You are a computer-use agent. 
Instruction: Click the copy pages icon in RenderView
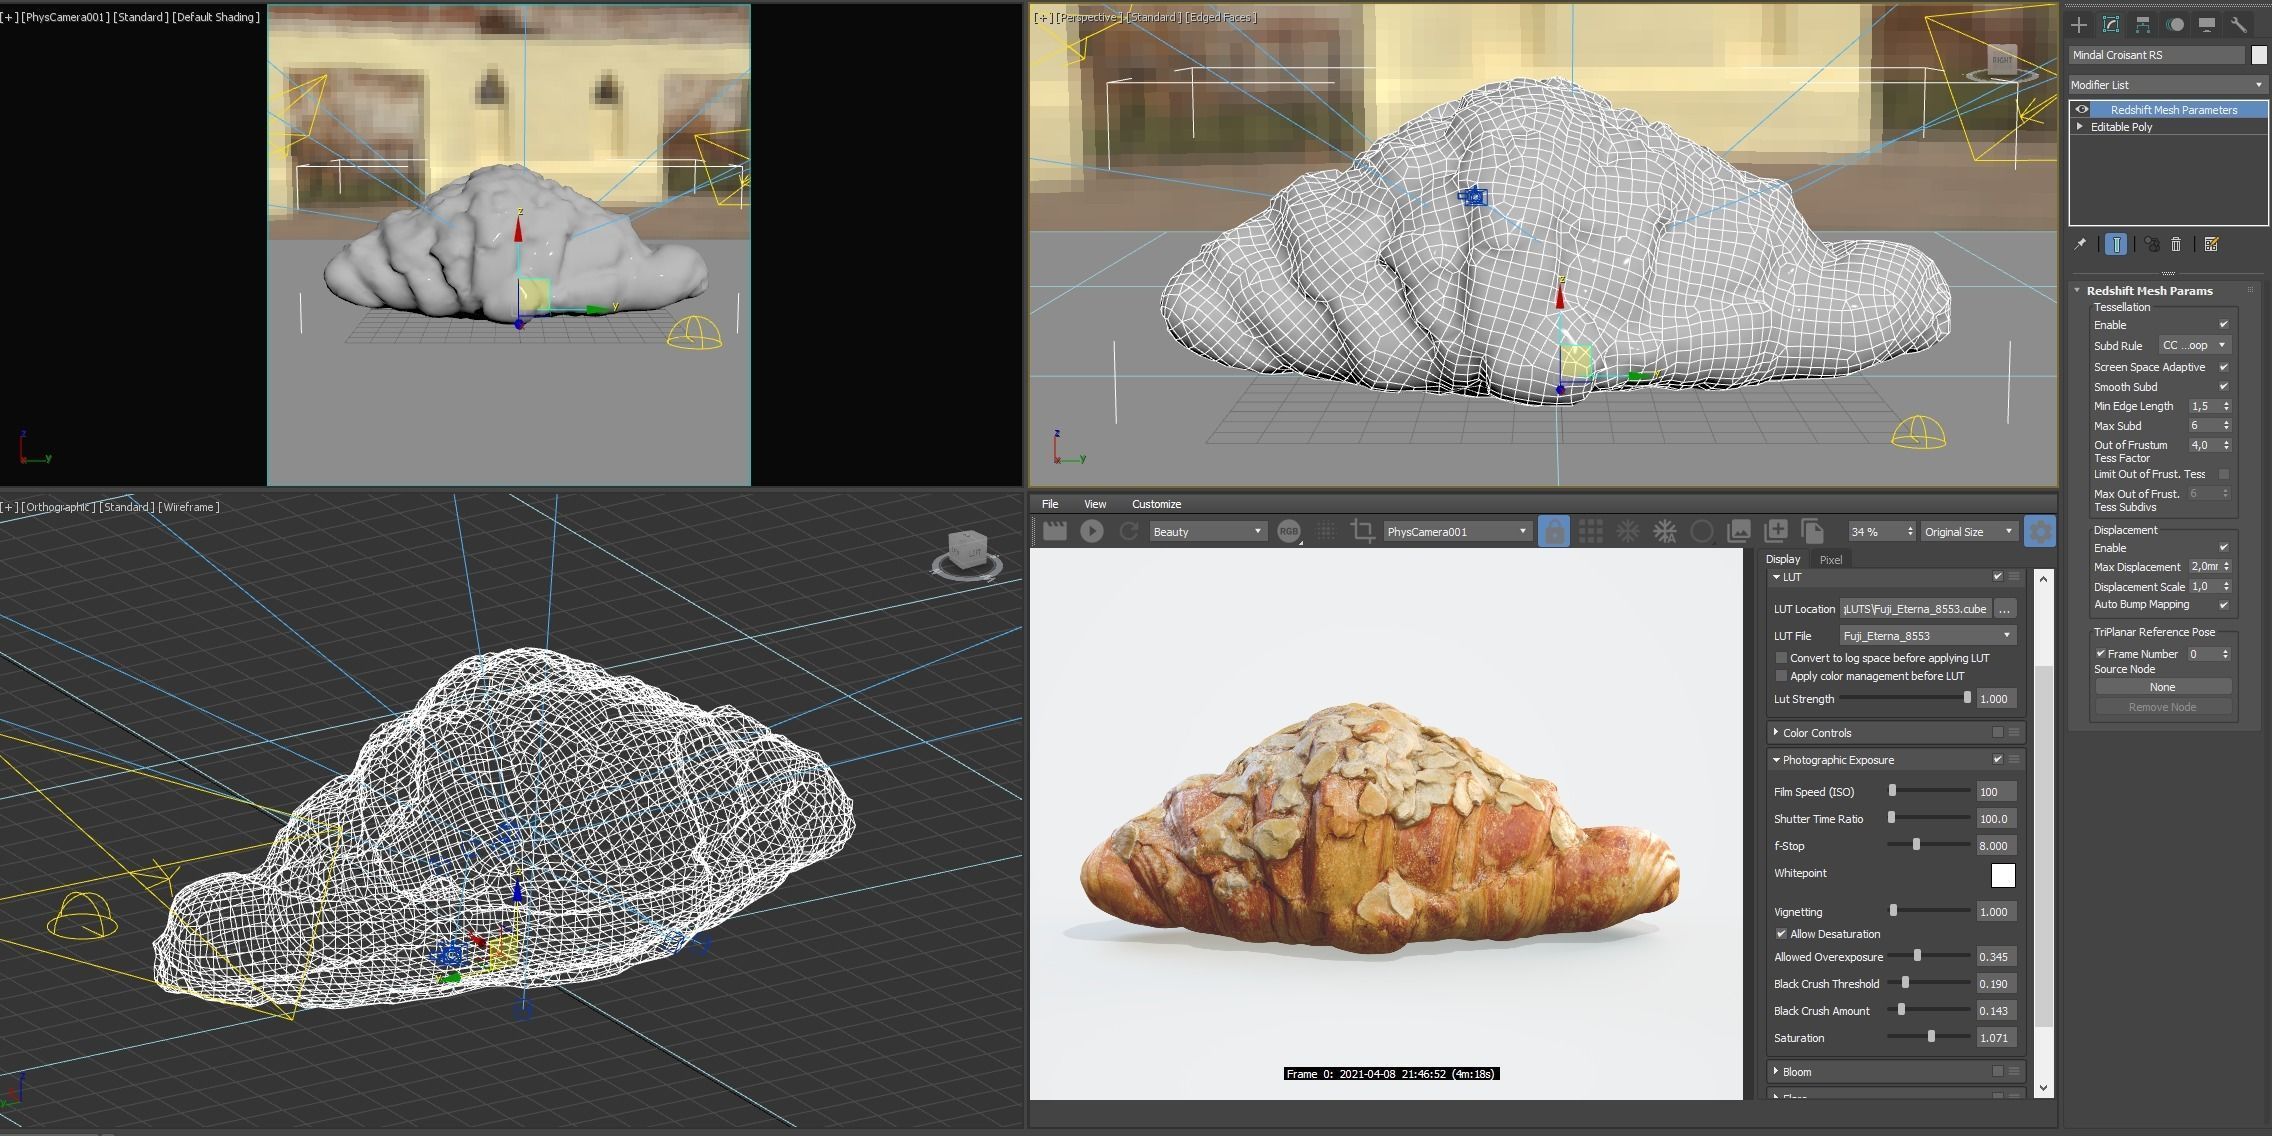[x=1812, y=531]
